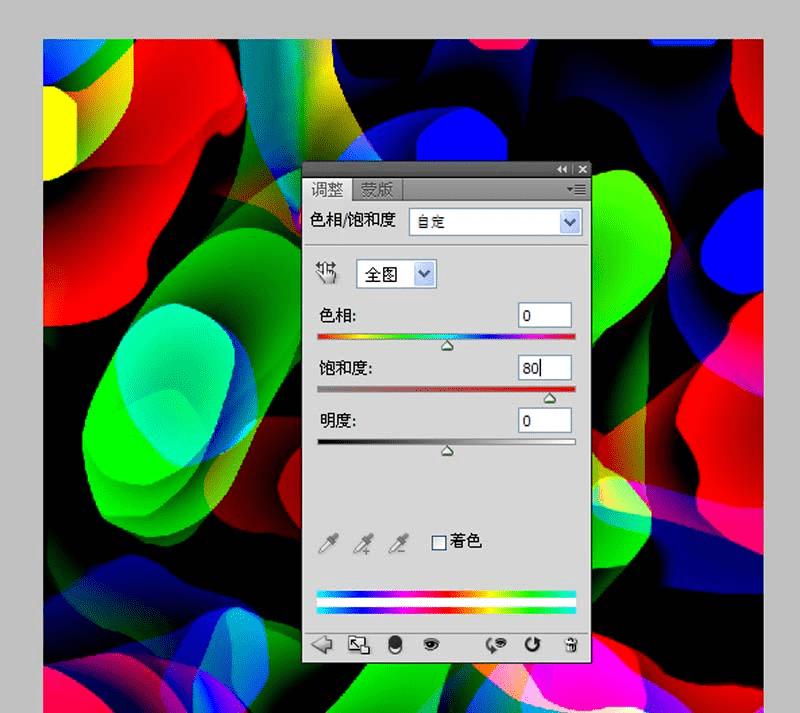Click the 色相 value field
This screenshot has width=800, height=713.
[544, 315]
